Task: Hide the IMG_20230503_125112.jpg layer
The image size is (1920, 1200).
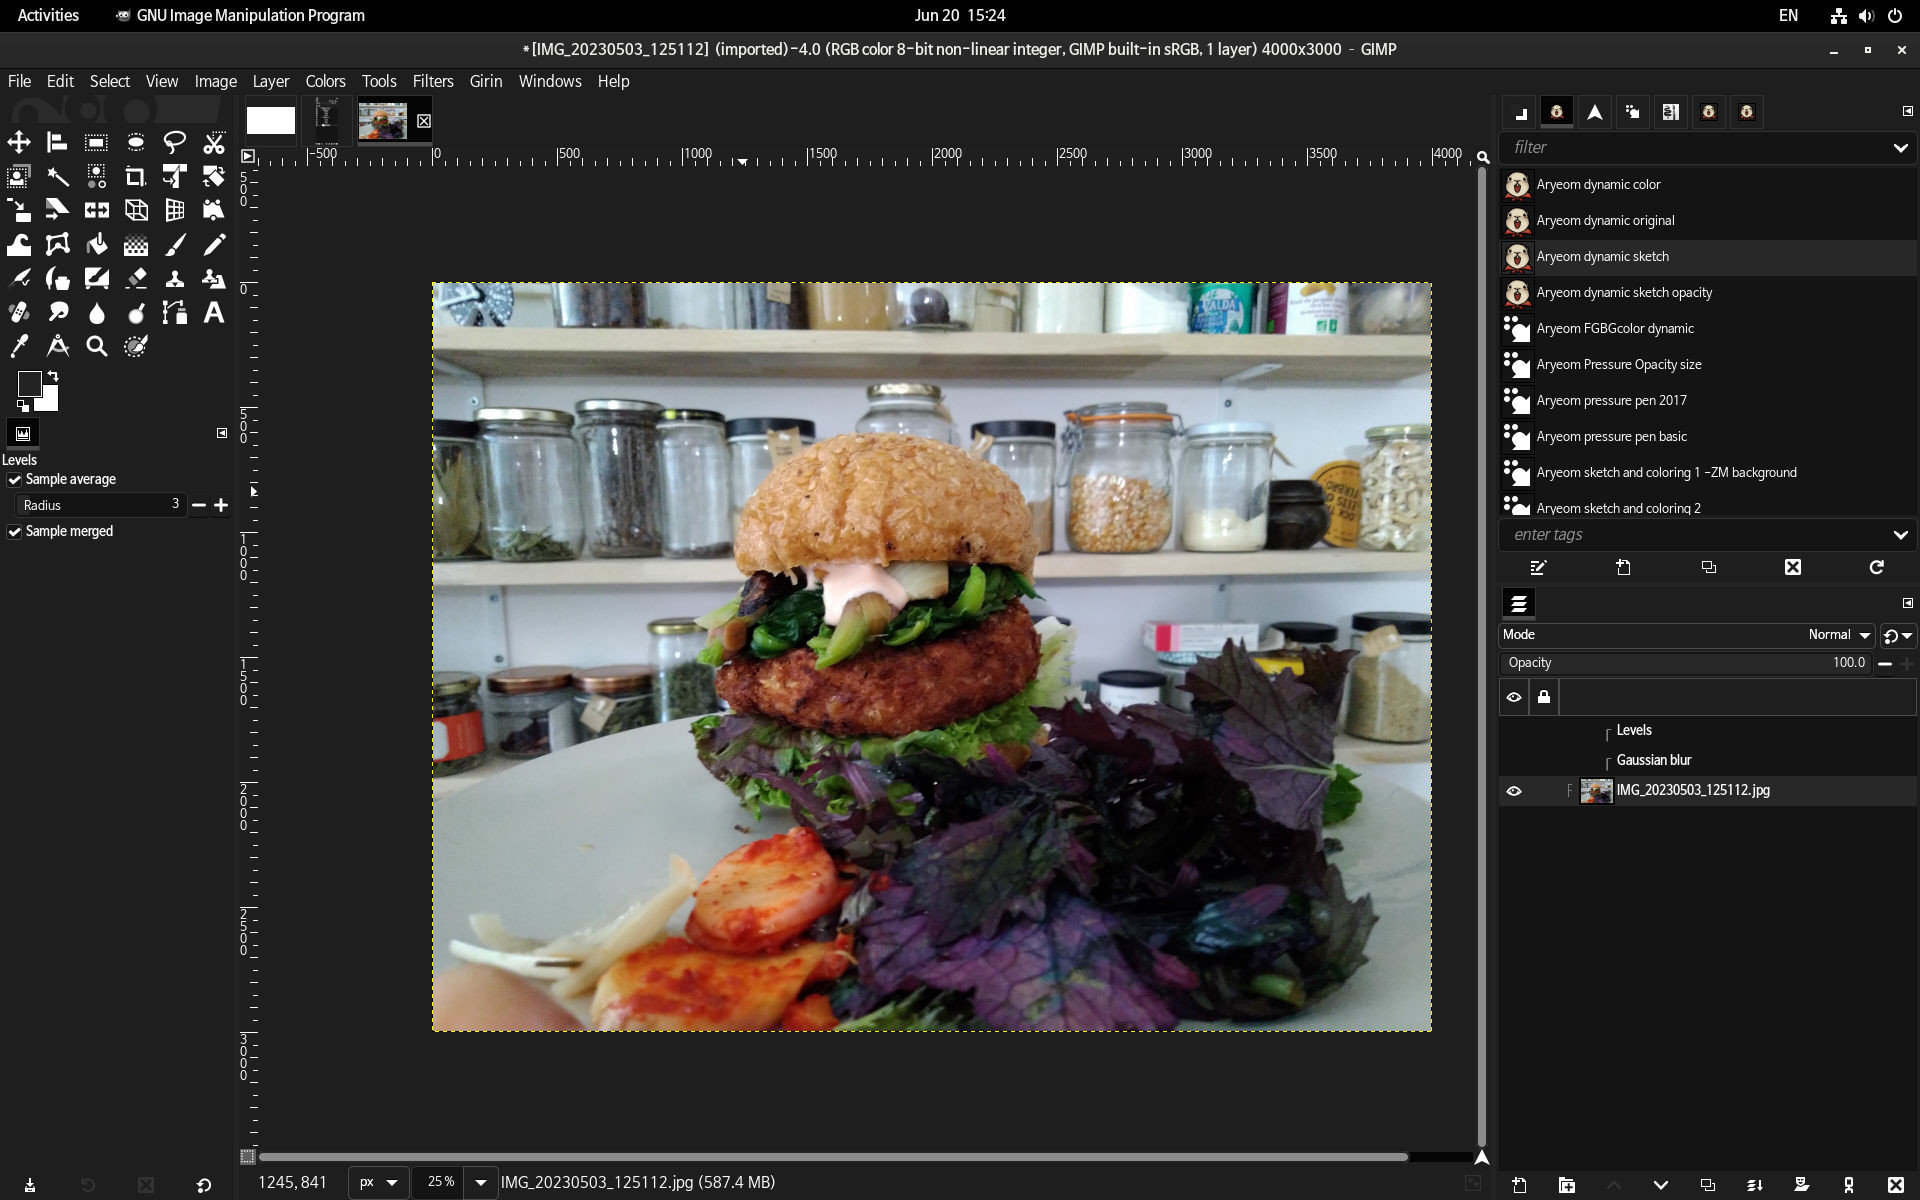Action: (x=1513, y=791)
